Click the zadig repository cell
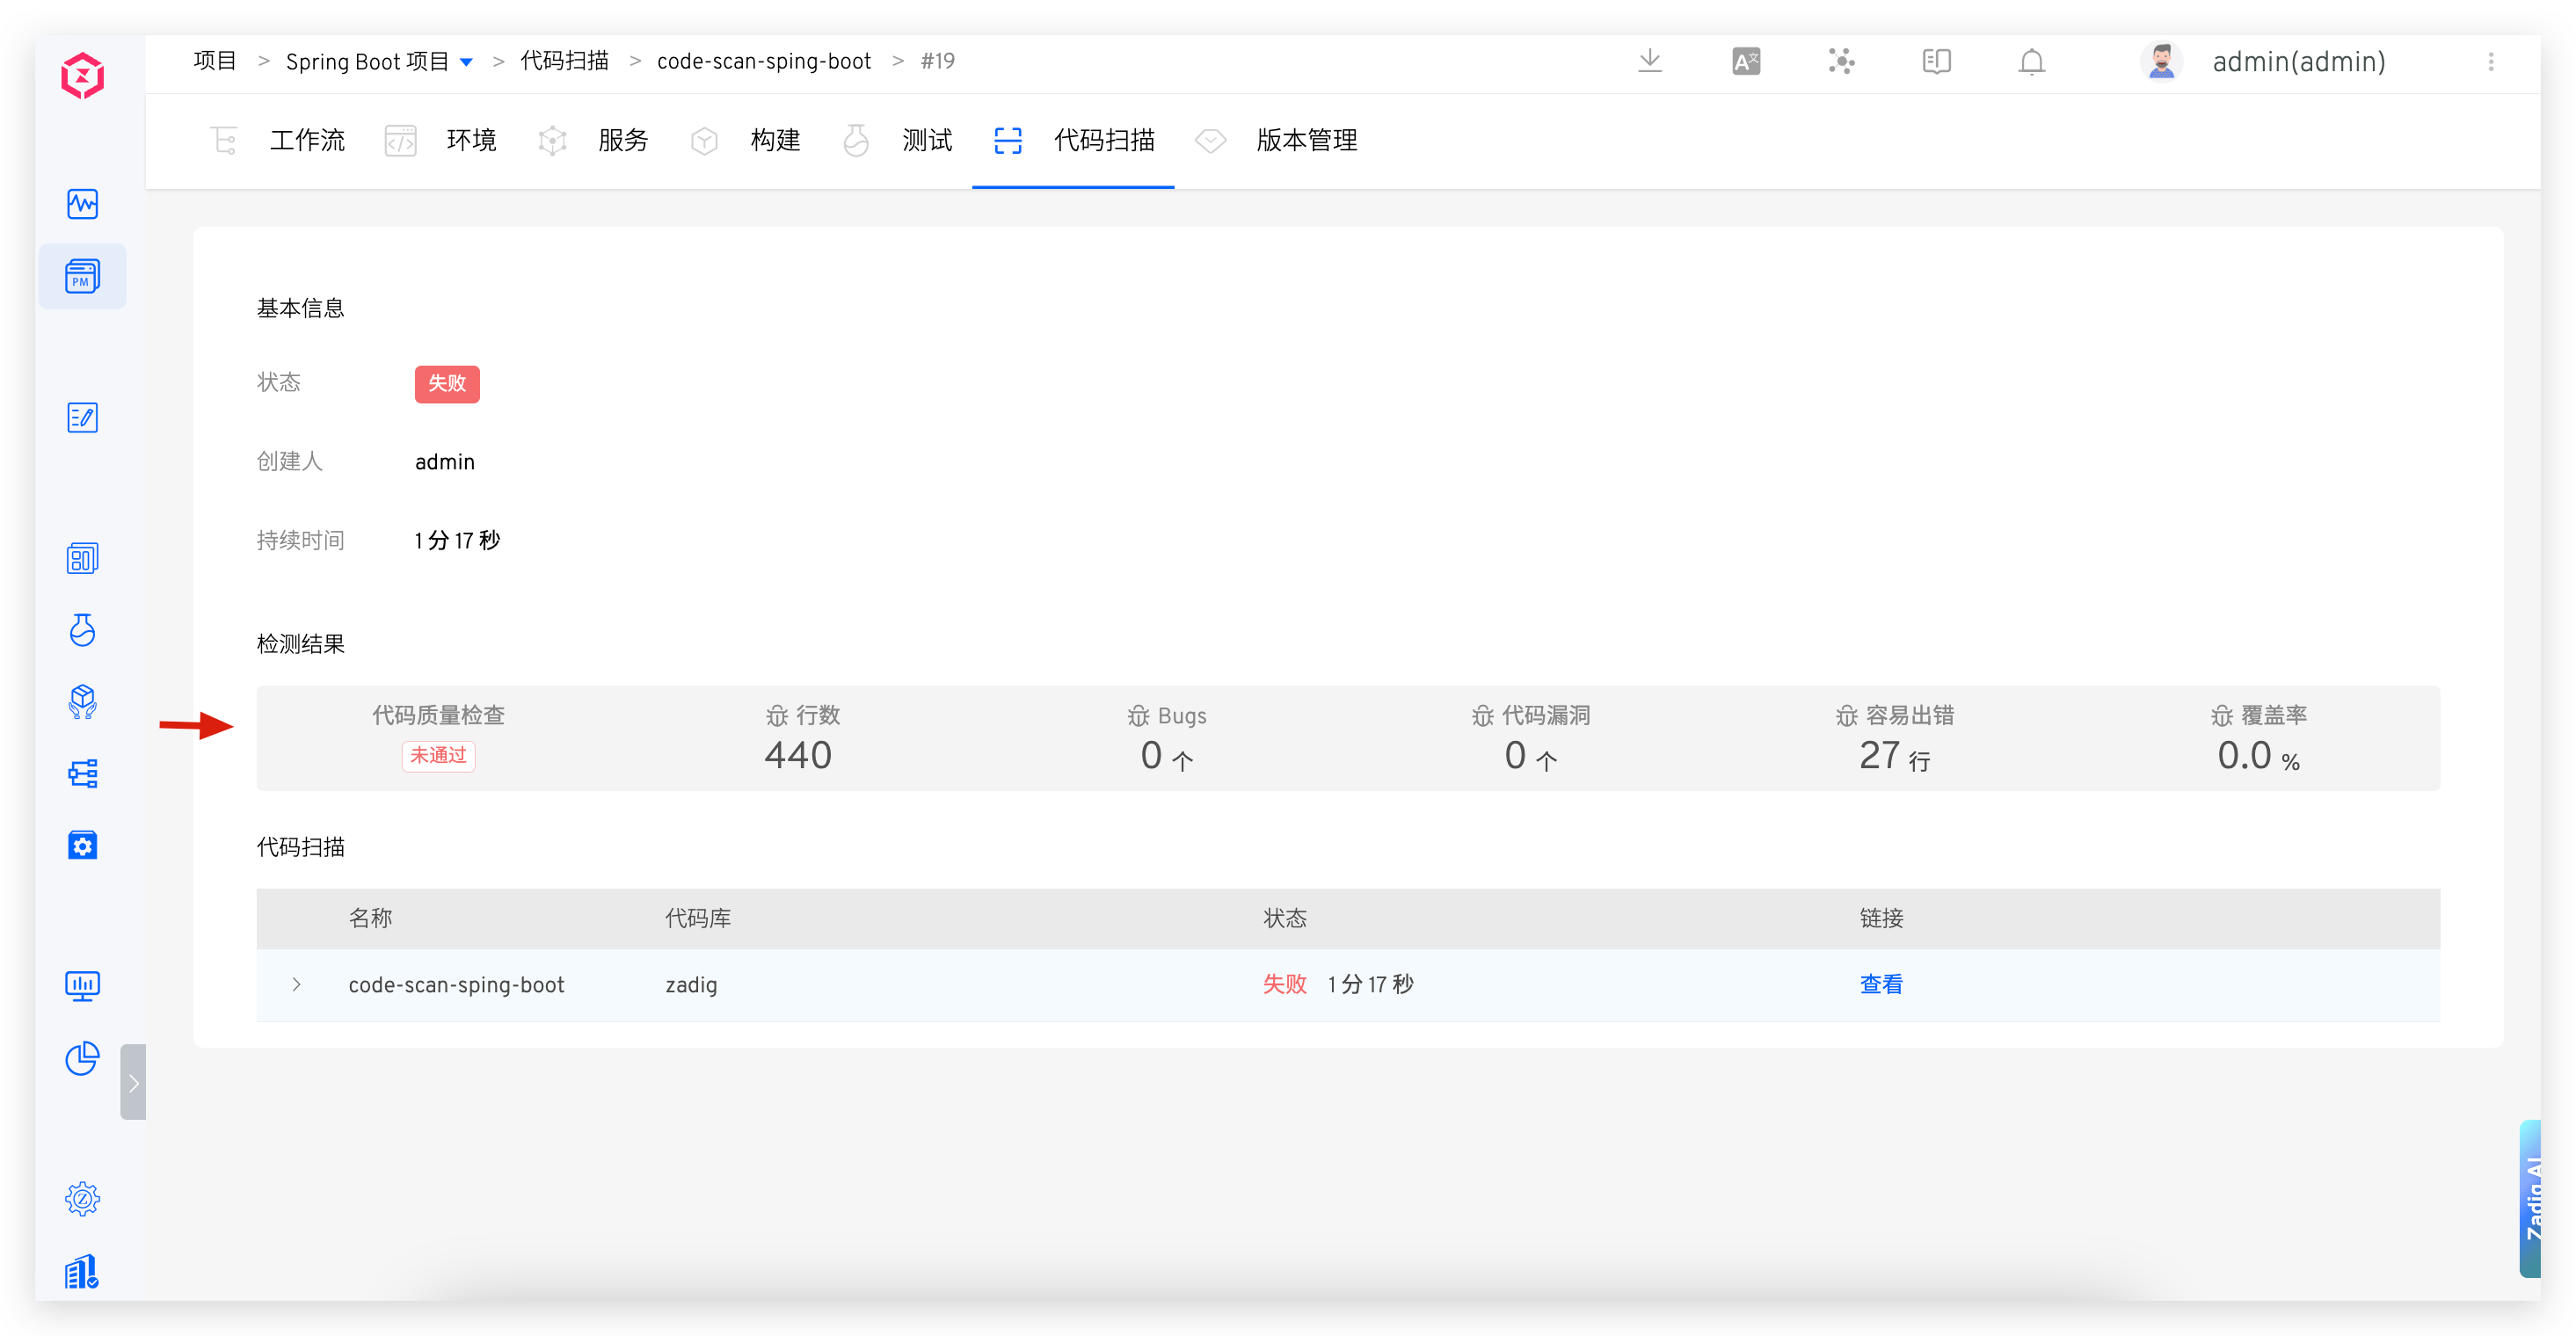Screen dimensions: 2576x1336 [691, 985]
